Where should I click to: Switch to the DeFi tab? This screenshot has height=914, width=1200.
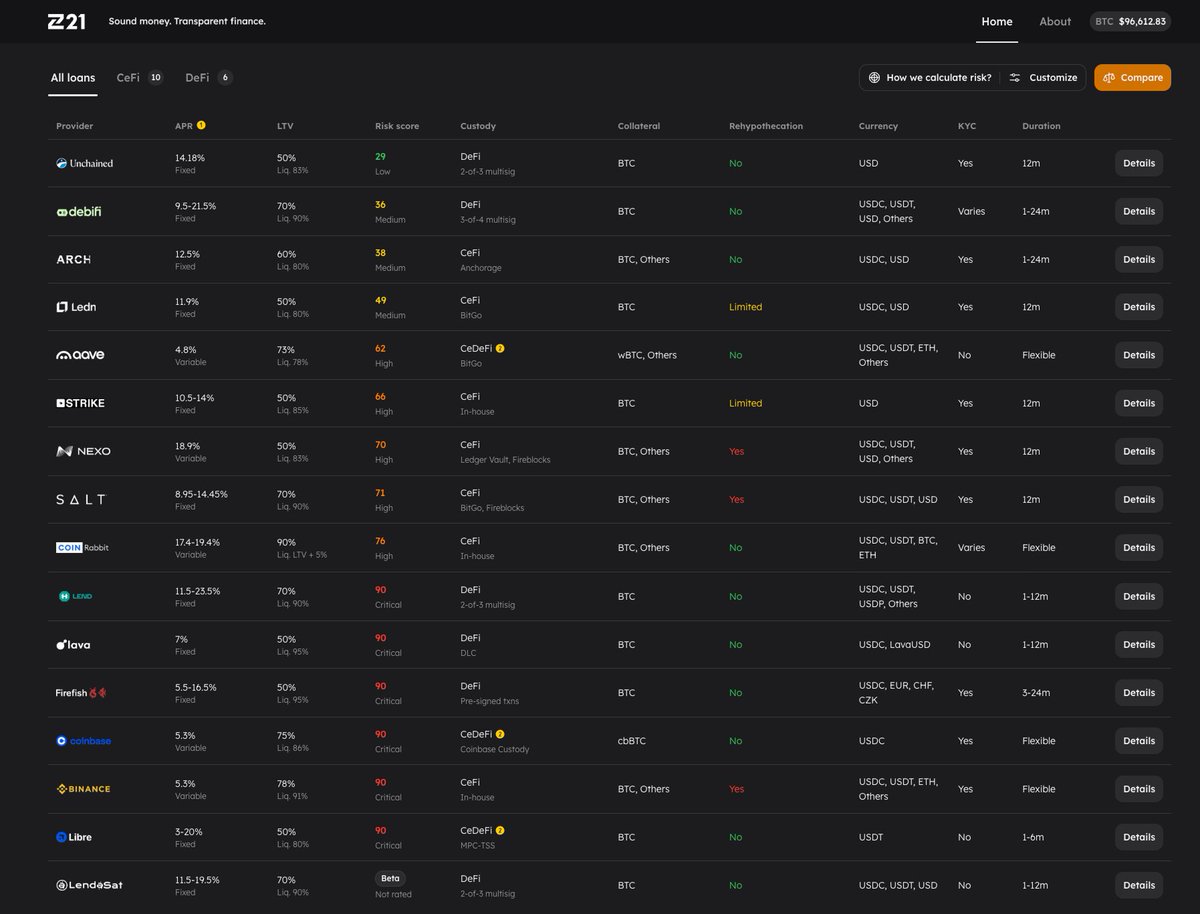(209, 77)
